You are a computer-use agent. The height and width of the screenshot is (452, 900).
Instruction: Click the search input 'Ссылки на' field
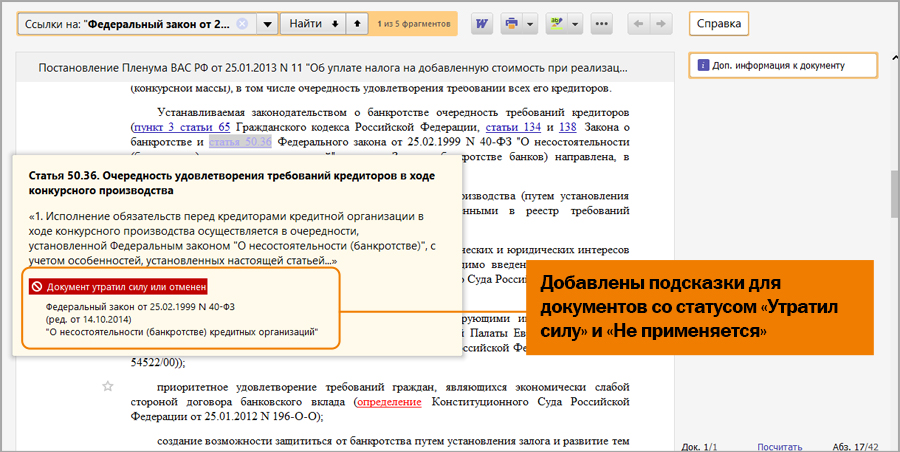point(130,23)
